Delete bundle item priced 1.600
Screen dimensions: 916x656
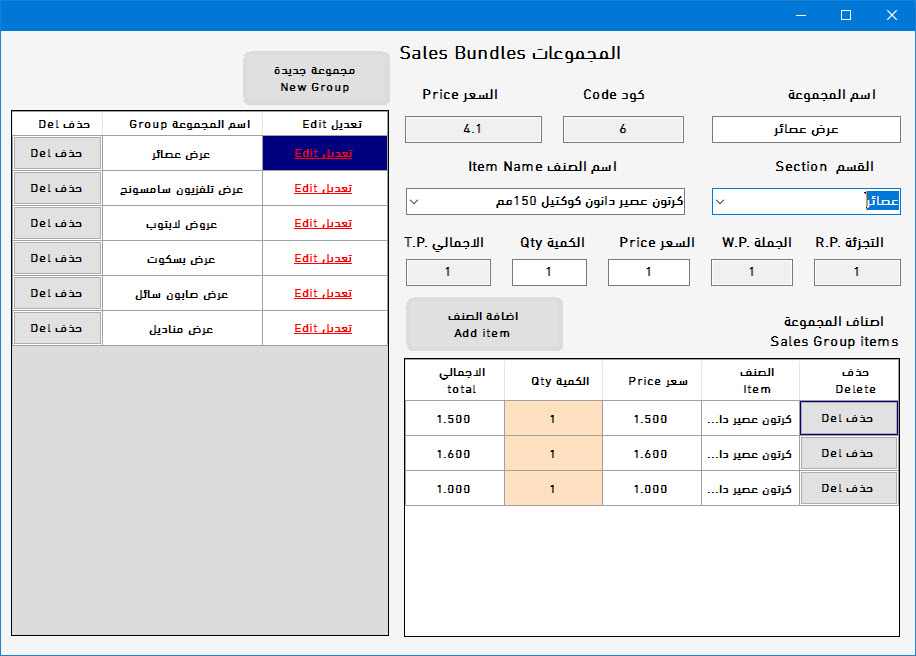point(848,453)
